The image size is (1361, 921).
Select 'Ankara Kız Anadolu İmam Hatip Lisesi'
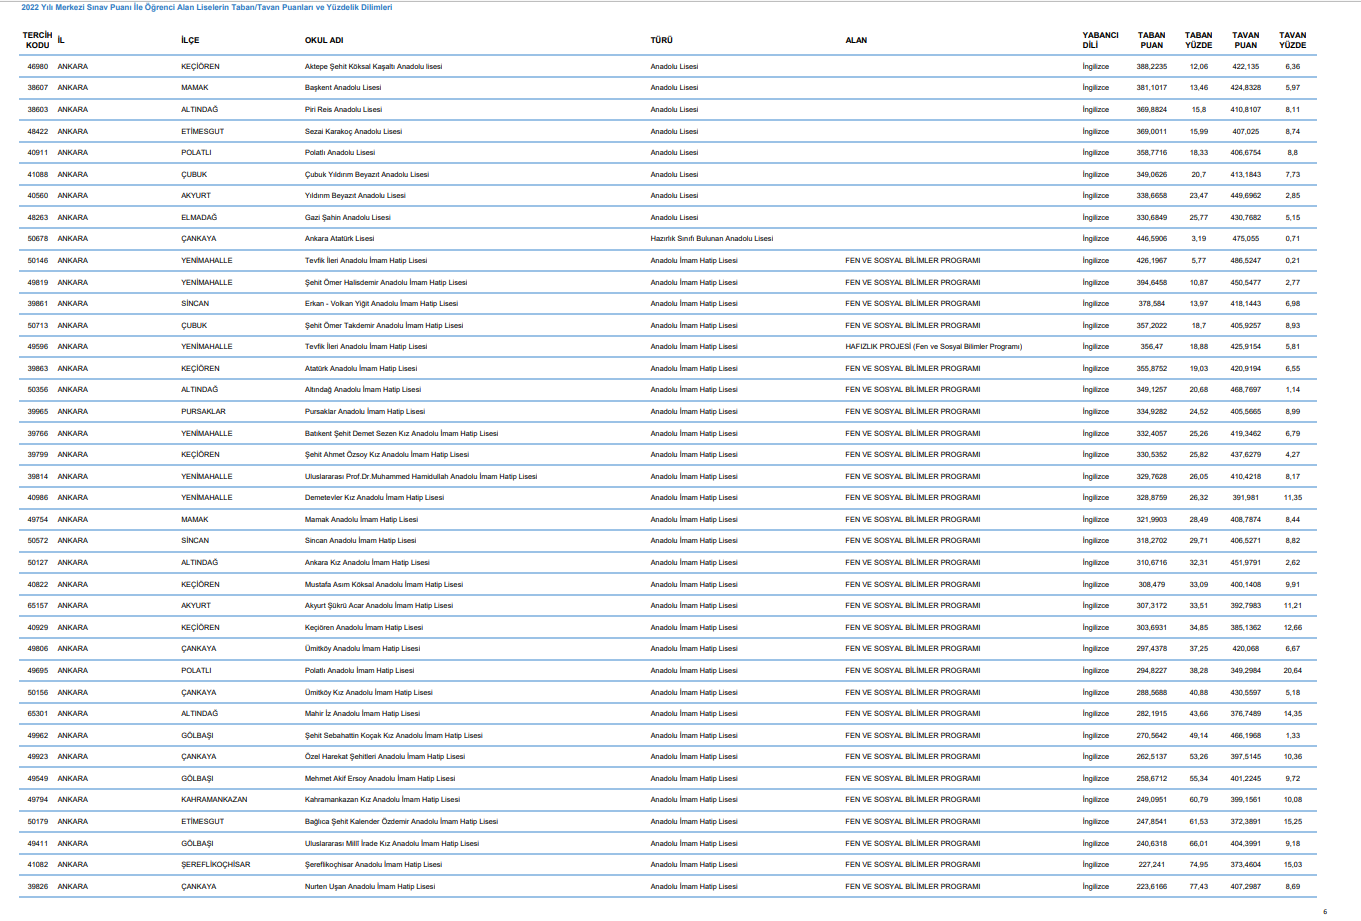(367, 563)
